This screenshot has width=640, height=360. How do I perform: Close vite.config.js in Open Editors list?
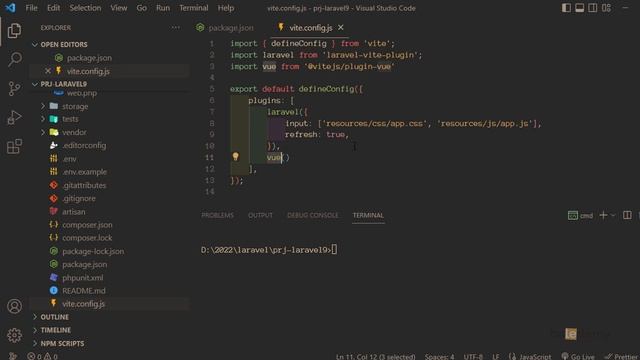48,71
